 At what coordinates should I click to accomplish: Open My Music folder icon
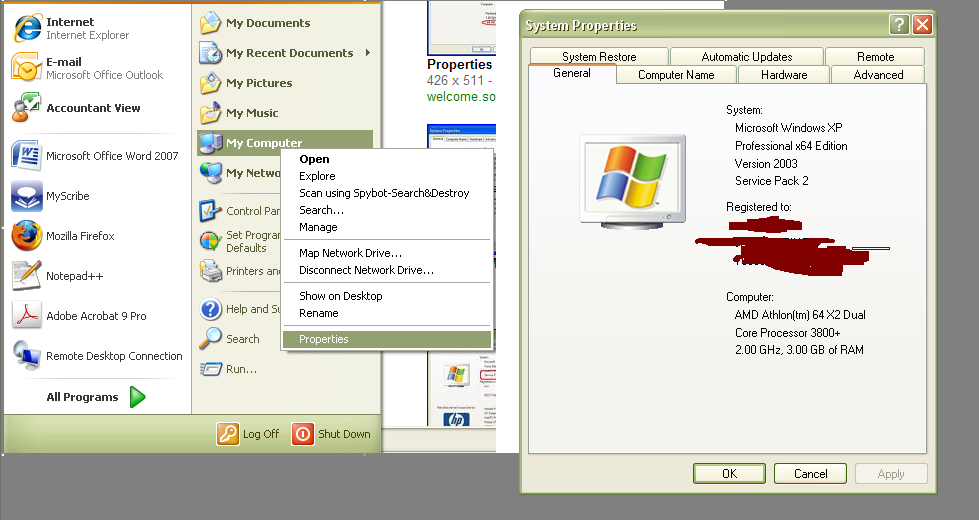tap(211, 113)
